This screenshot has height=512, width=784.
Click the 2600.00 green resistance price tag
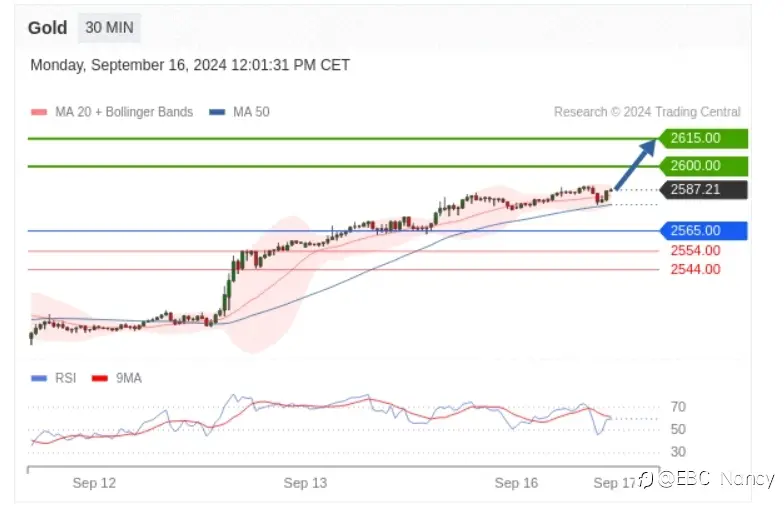704,166
